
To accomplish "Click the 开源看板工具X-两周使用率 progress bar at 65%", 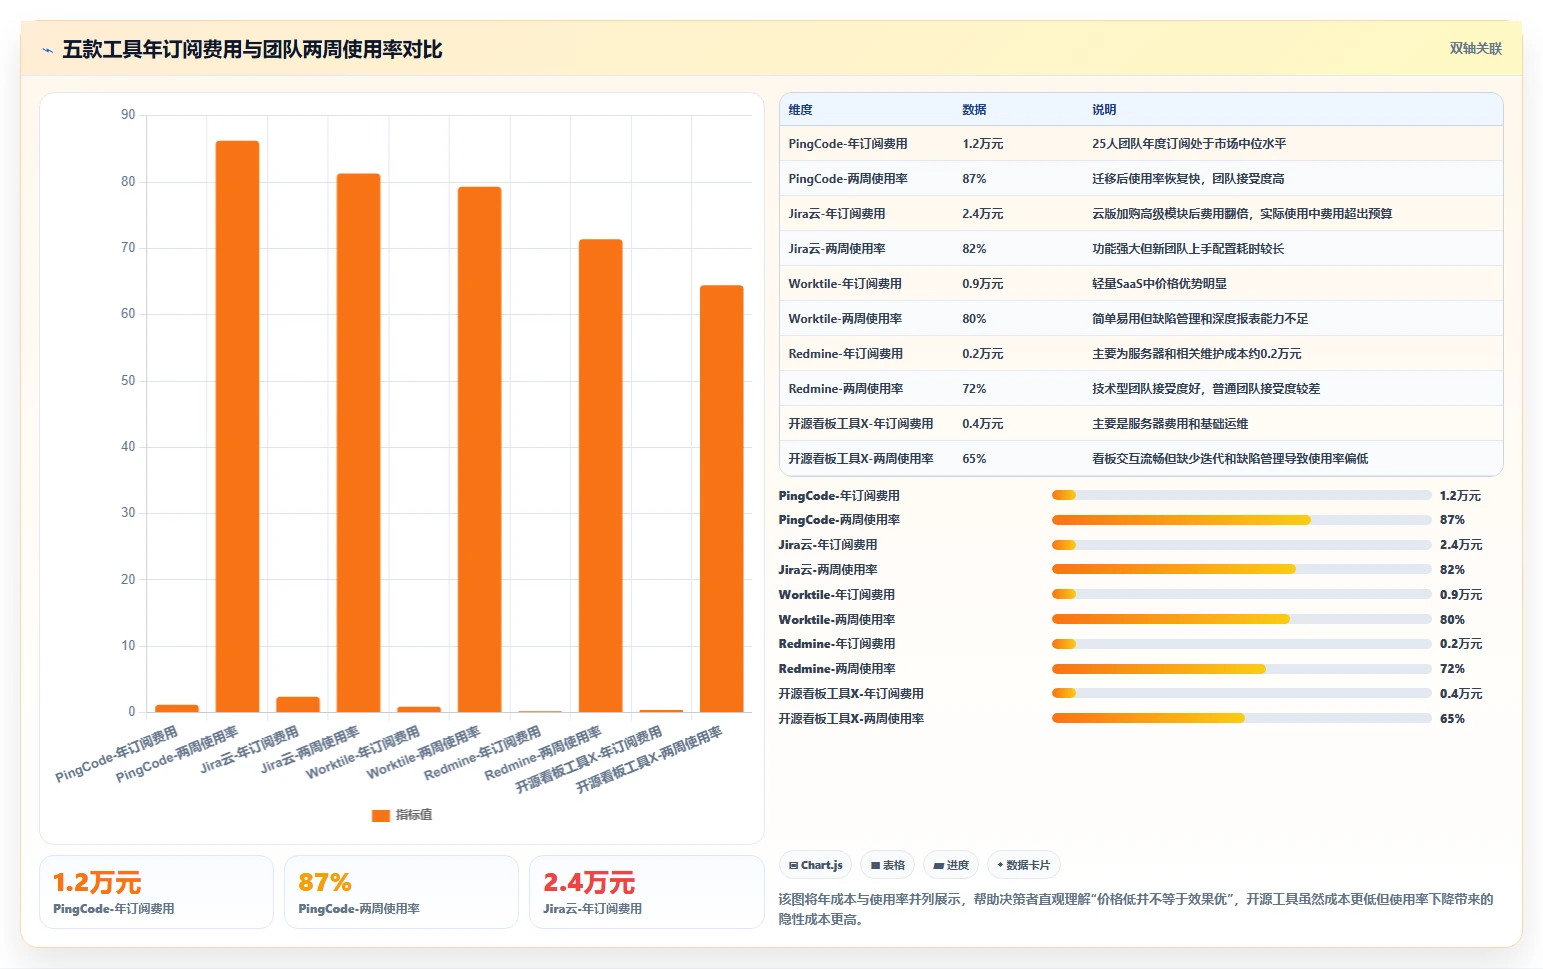I will tap(1241, 718).
